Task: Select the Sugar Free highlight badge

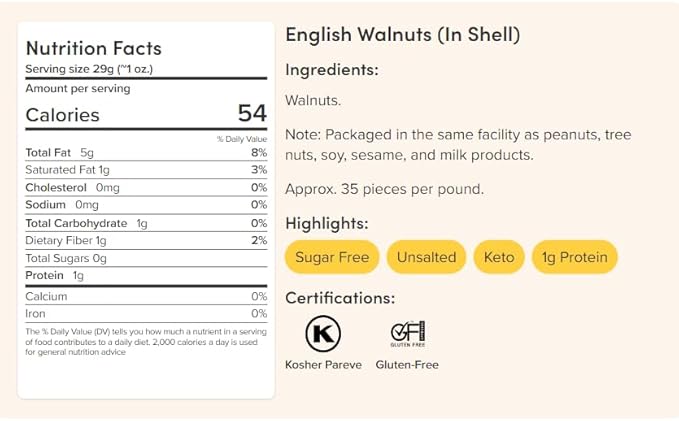Action: point(332,257)
